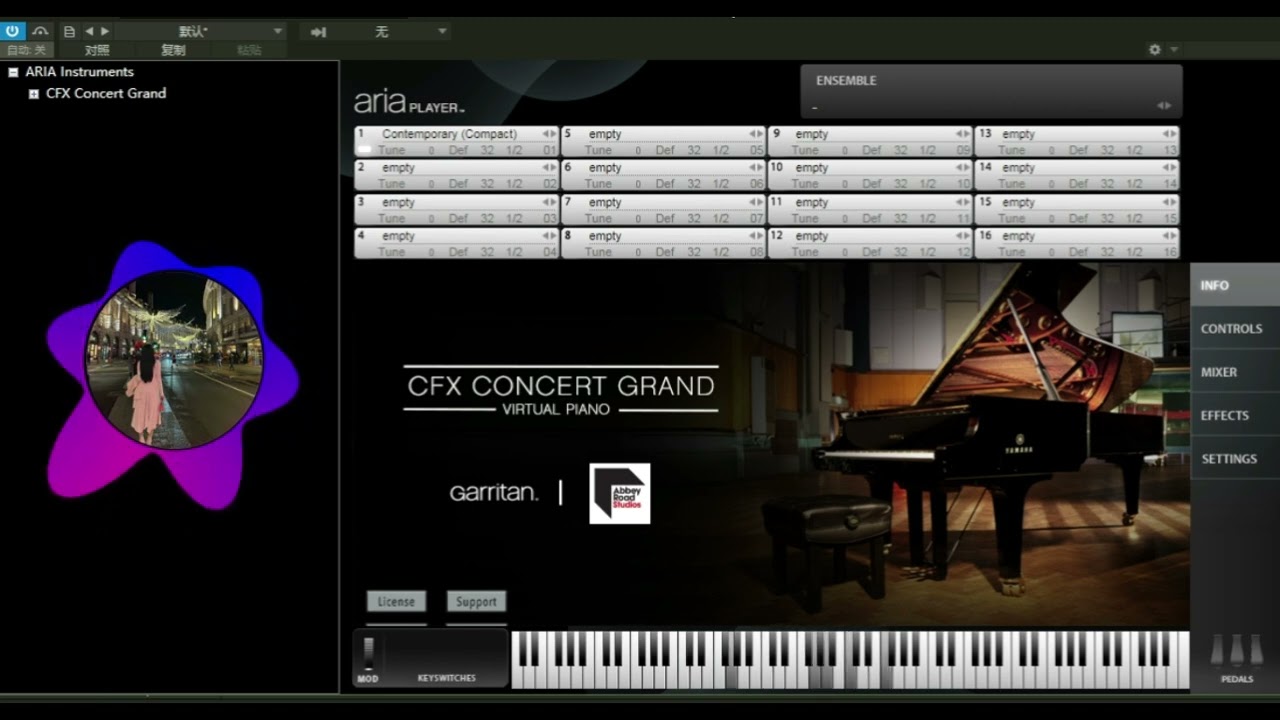Screen dimensions: 1280x720
Task: Toggle the right sustain pedal
Action: [x=1257, y=650]
